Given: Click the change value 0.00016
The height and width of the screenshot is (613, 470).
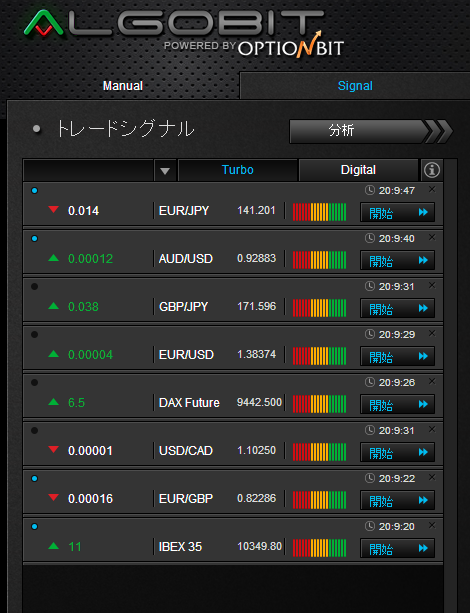Looking at the screenshot, I should click(90, 499).
